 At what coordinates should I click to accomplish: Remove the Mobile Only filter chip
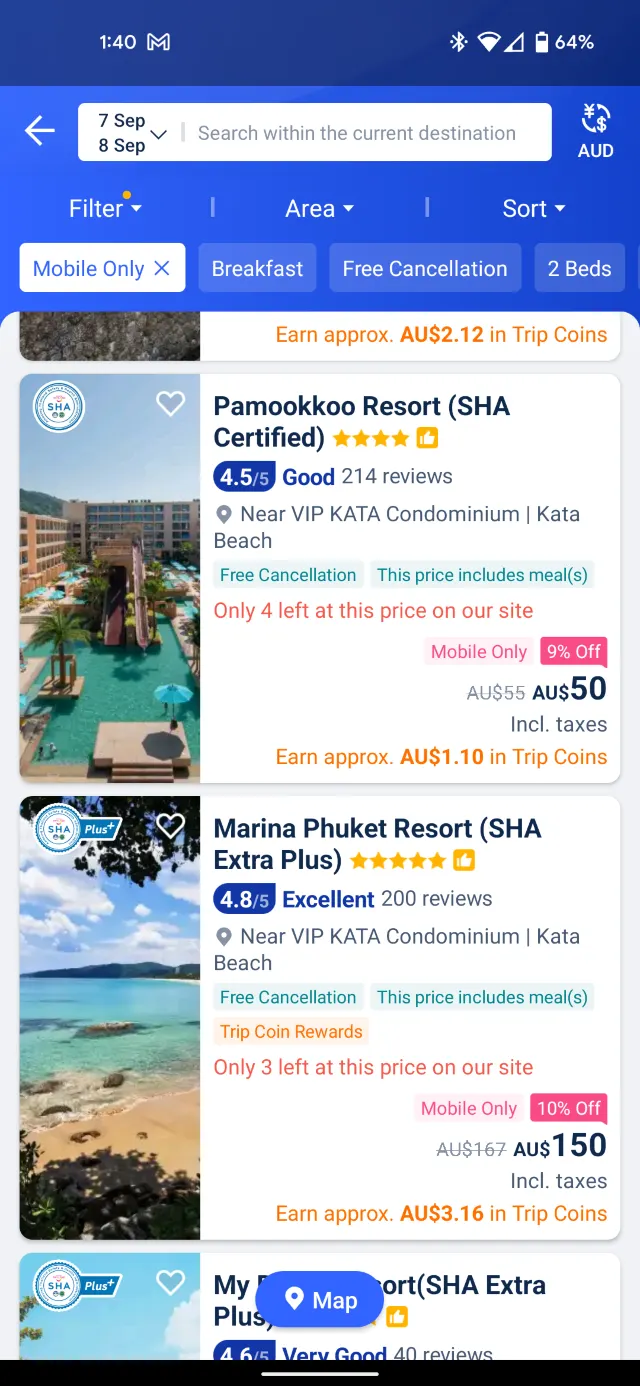[162, 268]
